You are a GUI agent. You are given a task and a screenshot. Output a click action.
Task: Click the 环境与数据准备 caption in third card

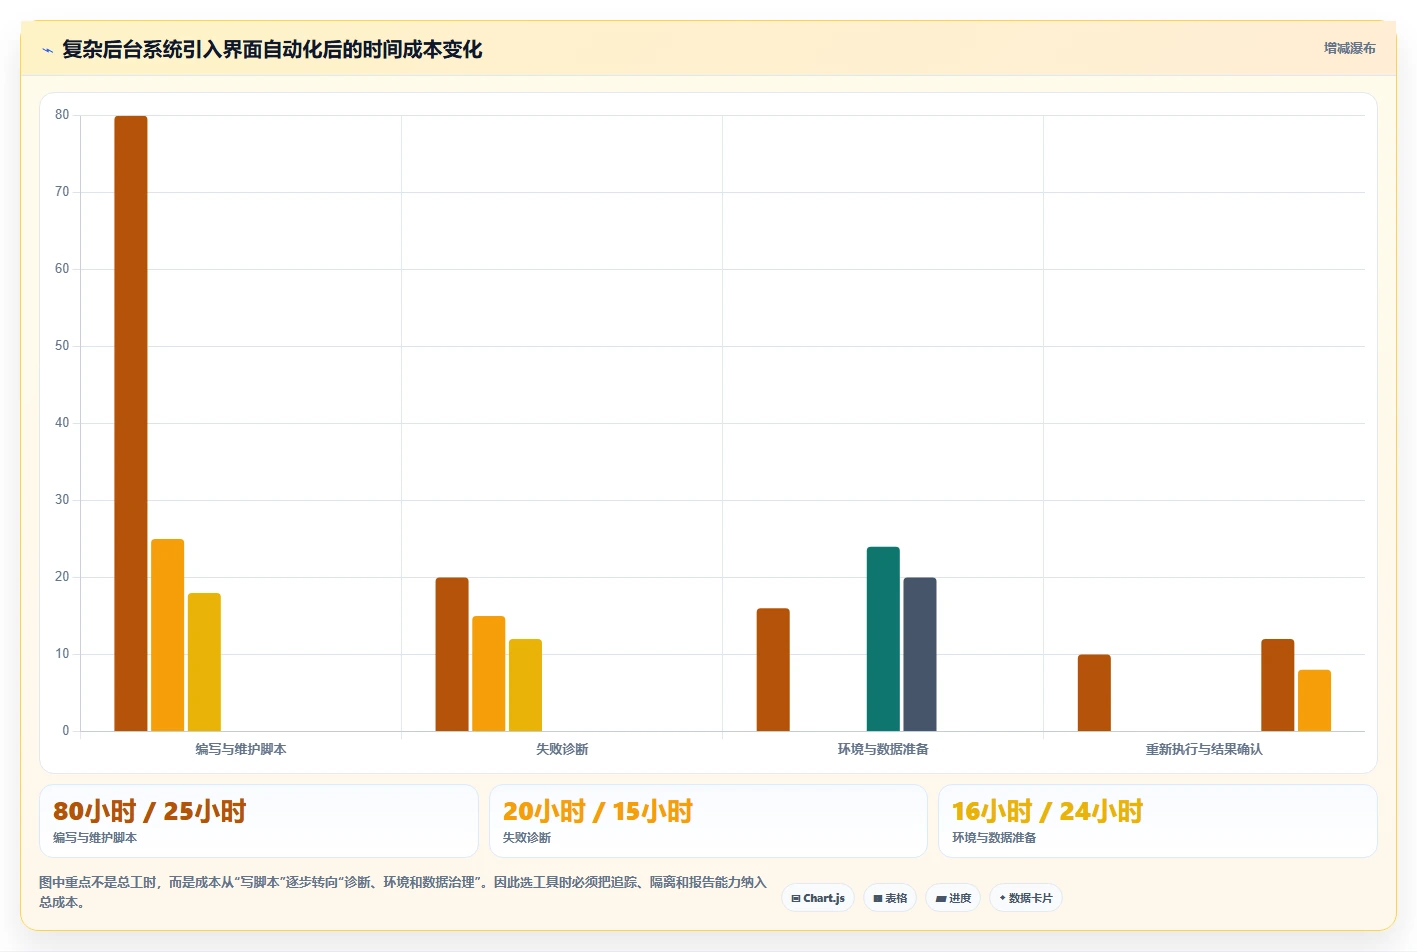994,838
